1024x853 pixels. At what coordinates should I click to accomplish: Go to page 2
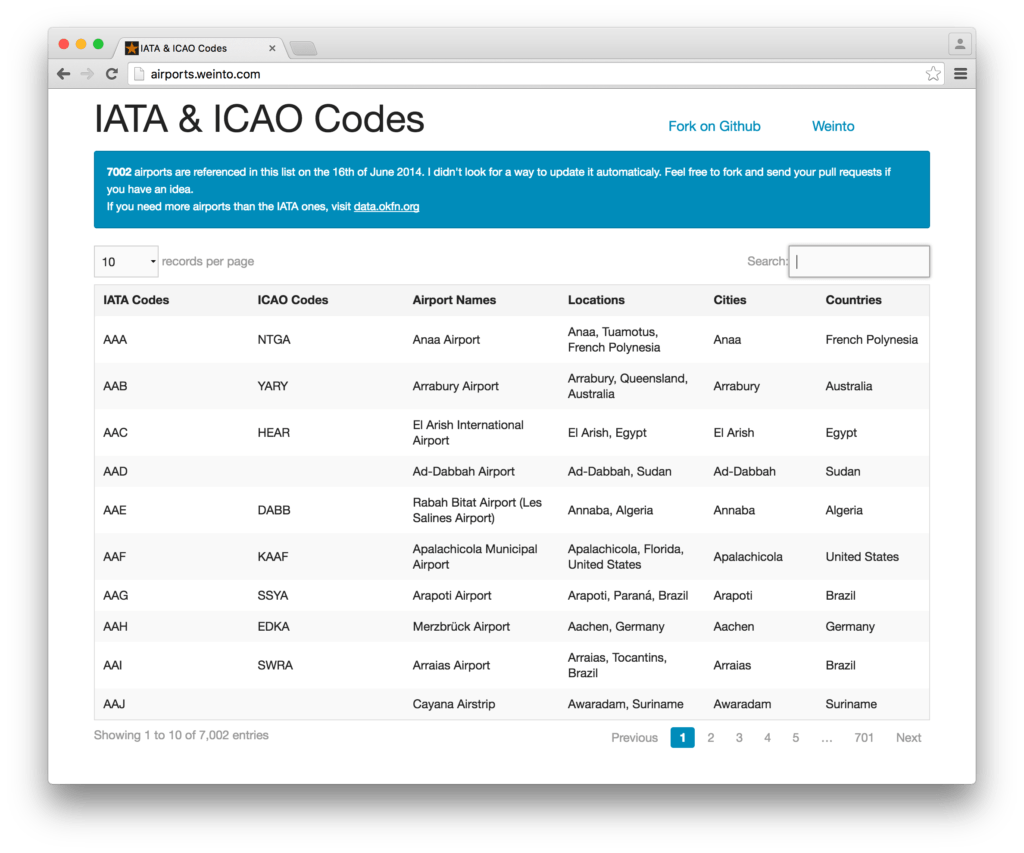click(x=711, y=737)
